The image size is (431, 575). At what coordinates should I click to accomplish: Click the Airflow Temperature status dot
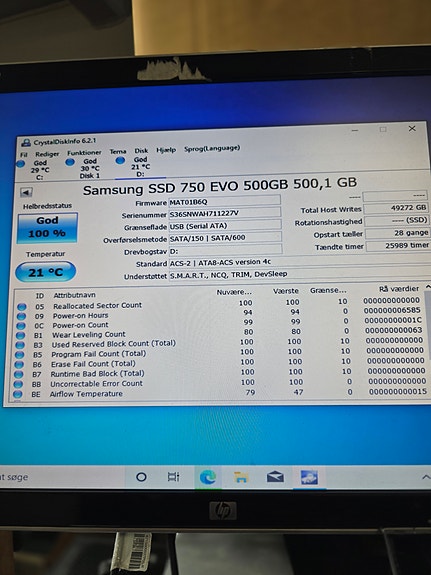click(x=17, y=394)
